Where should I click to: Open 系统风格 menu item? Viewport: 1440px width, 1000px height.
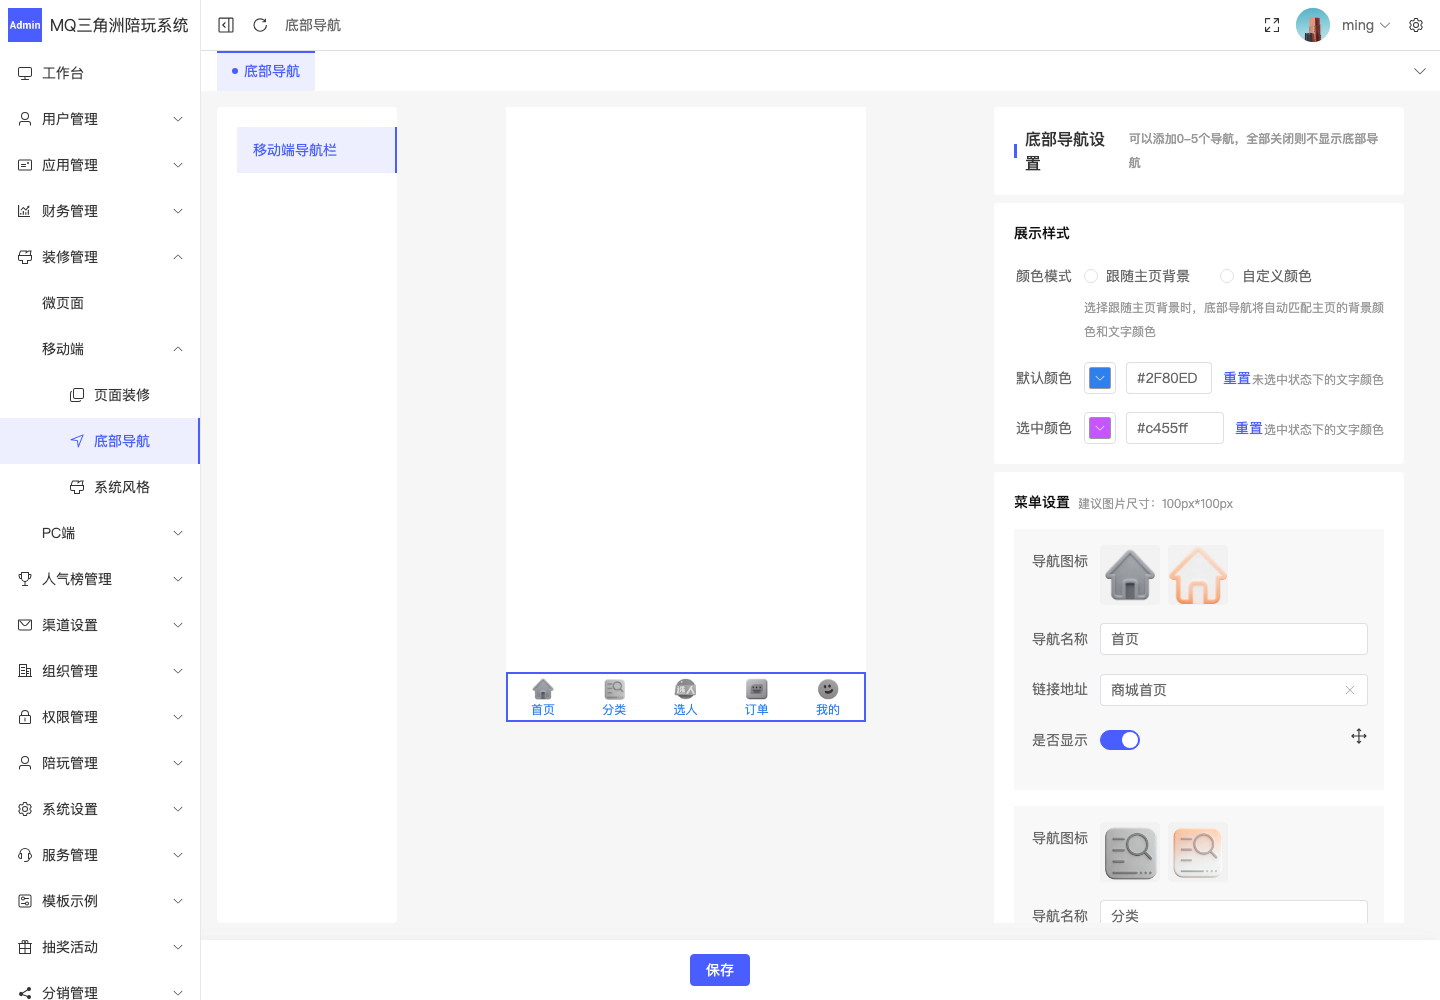click(100, 487)
